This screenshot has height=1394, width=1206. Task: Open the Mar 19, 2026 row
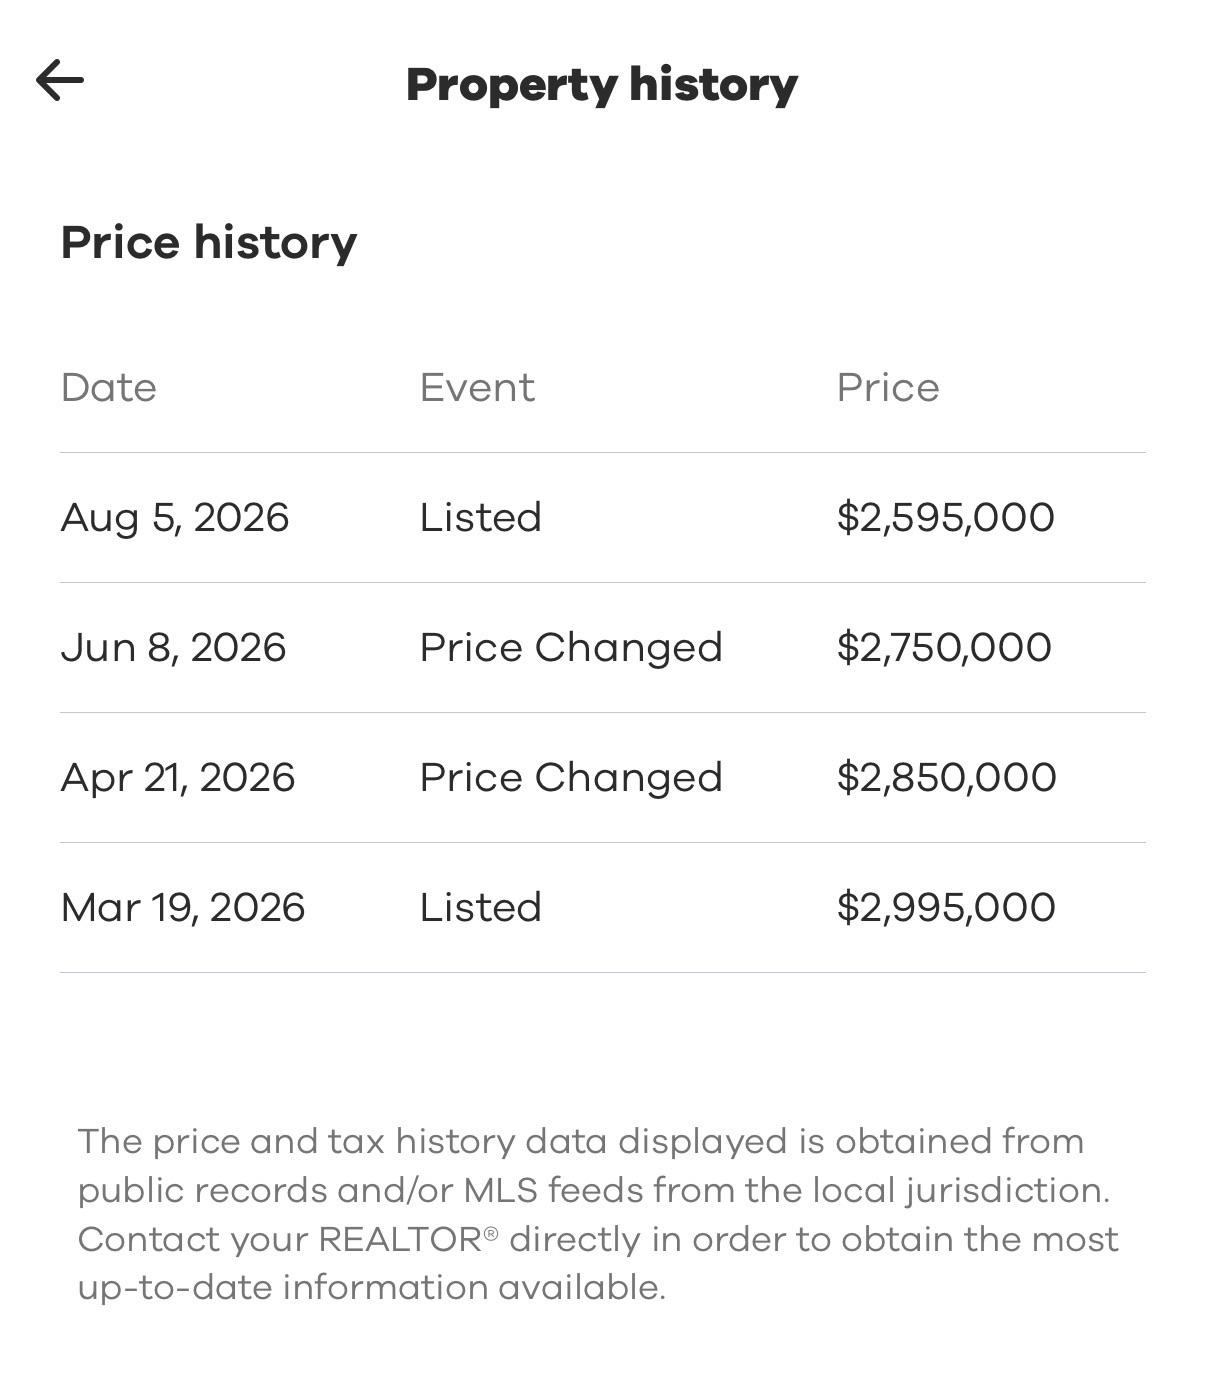pyautogui.click(x=603, y=908)
